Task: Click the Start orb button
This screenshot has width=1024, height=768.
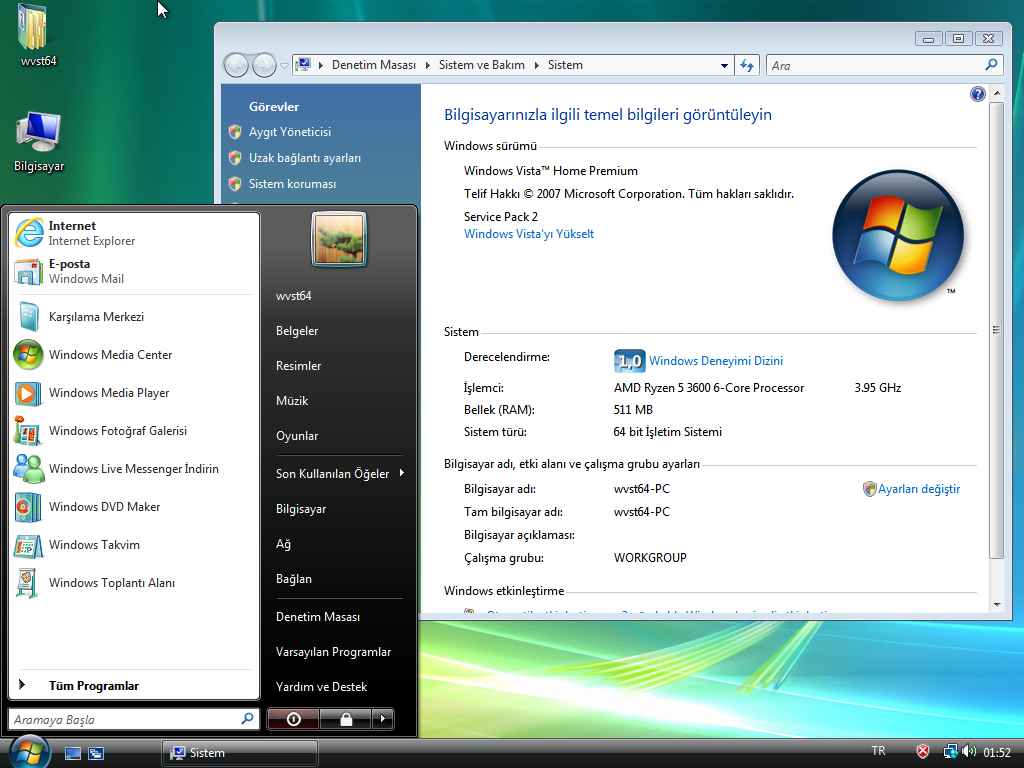Action: pyautogui.click(x=29, y=751)
